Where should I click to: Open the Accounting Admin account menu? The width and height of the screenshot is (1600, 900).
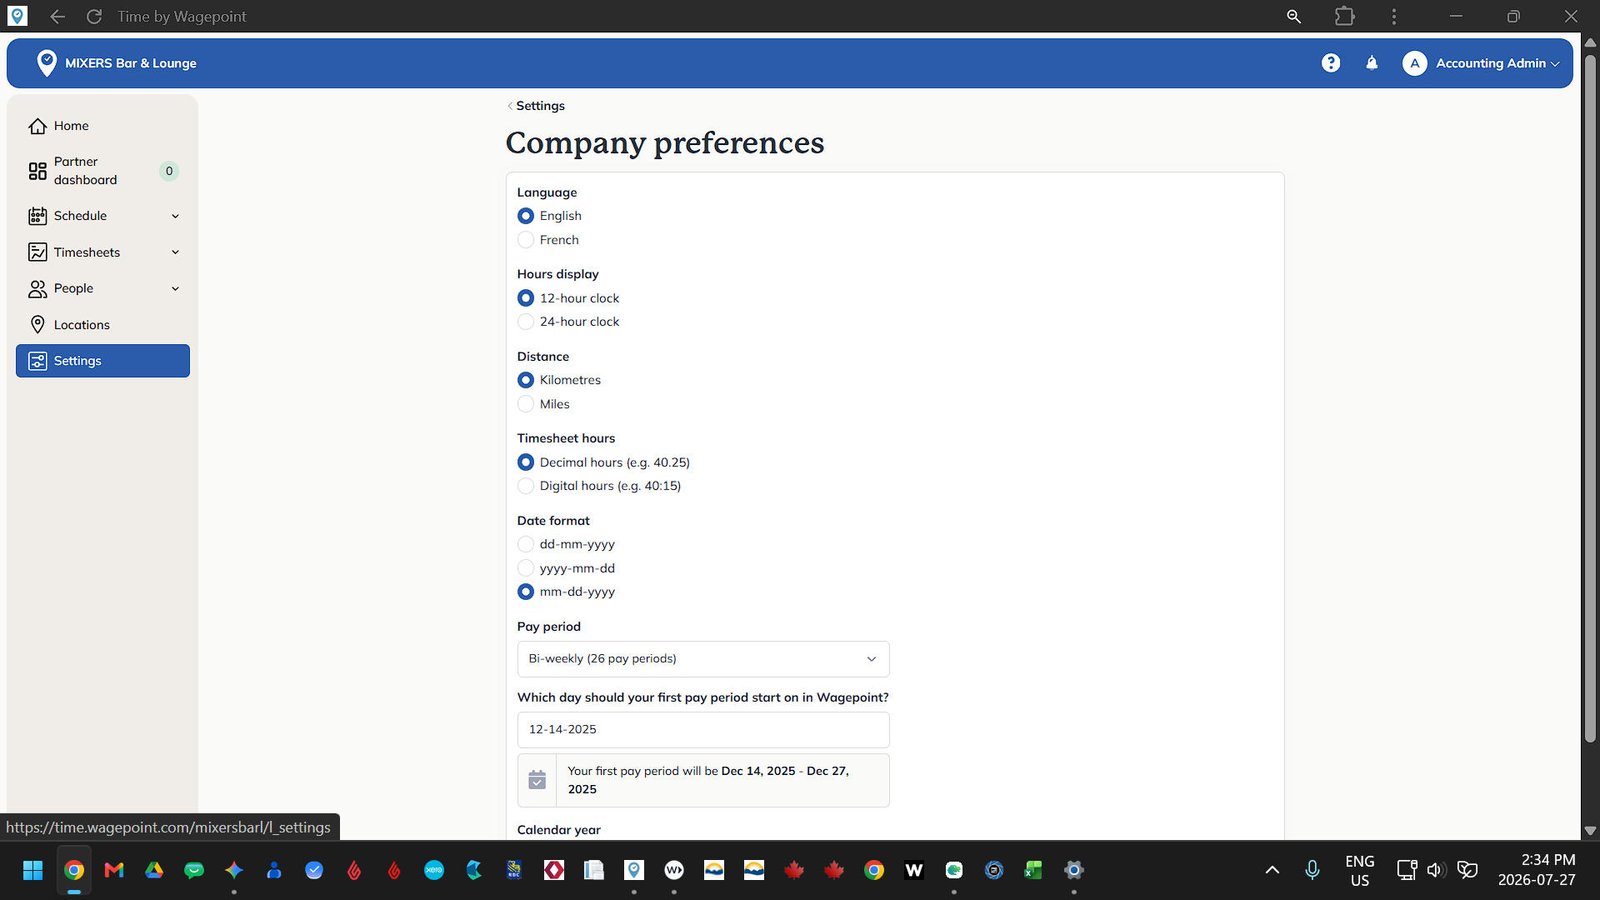pos(1481,63)
